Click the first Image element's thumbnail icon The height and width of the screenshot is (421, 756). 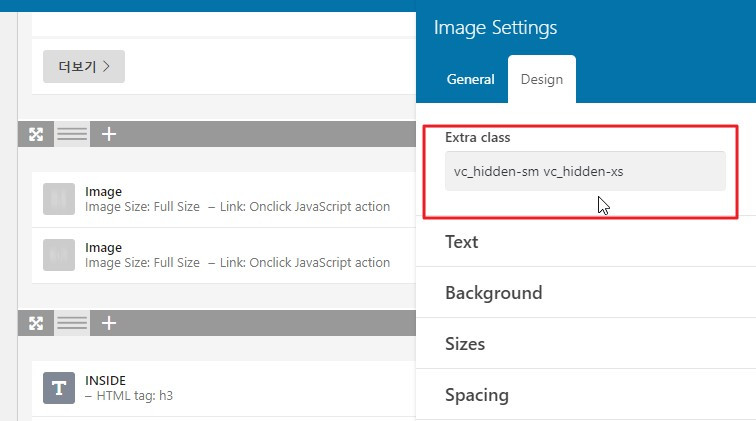[59, 199]
